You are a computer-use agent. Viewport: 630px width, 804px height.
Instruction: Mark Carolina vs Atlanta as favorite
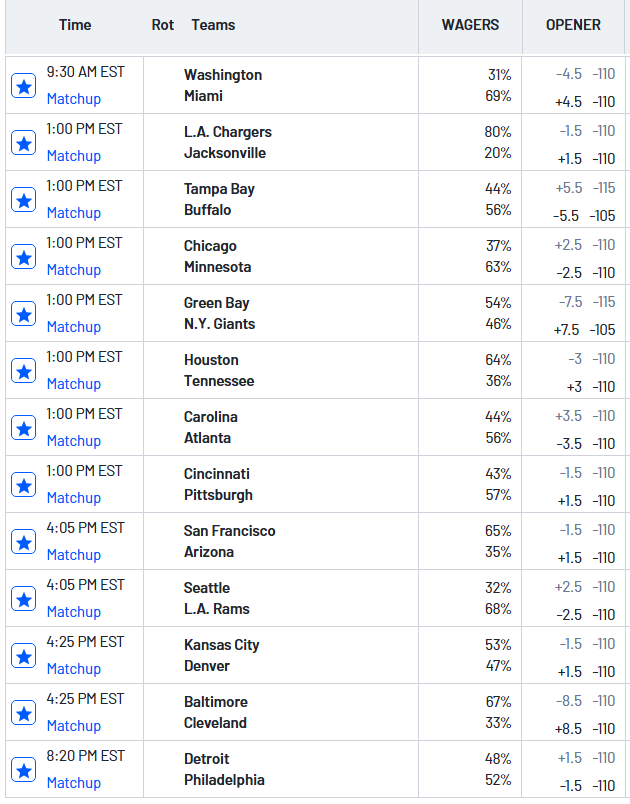[24, 428]
